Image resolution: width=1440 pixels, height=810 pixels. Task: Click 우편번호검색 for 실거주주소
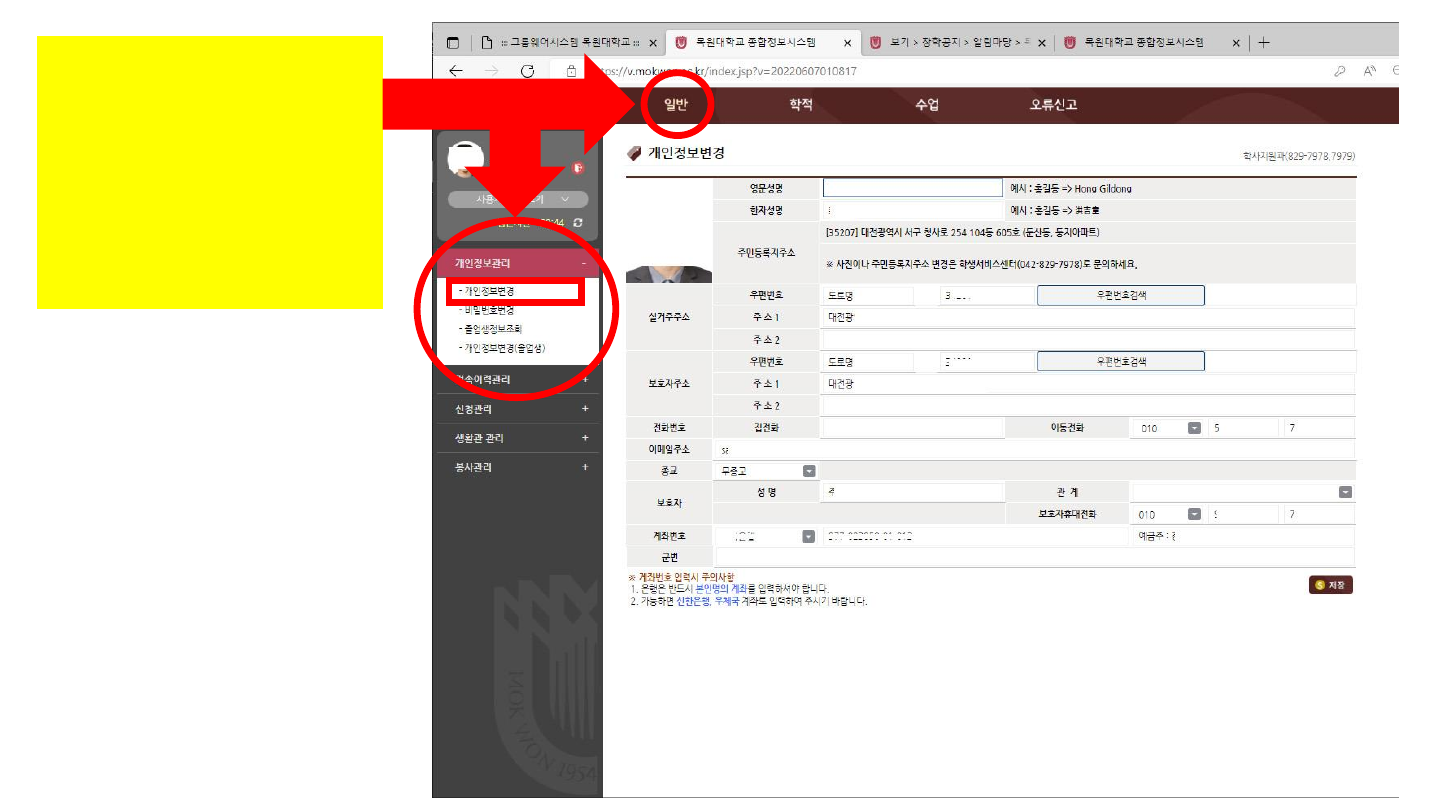pos(1120,296)
